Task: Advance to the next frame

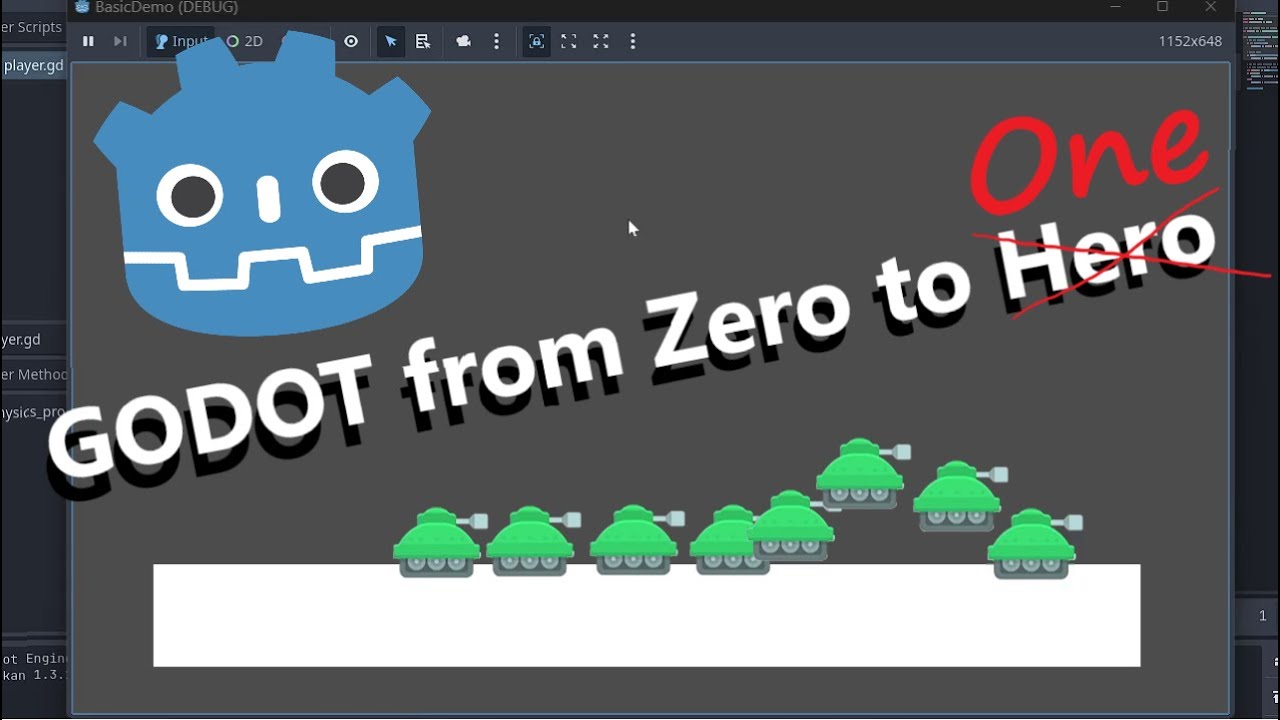Action: click(120, 41)
